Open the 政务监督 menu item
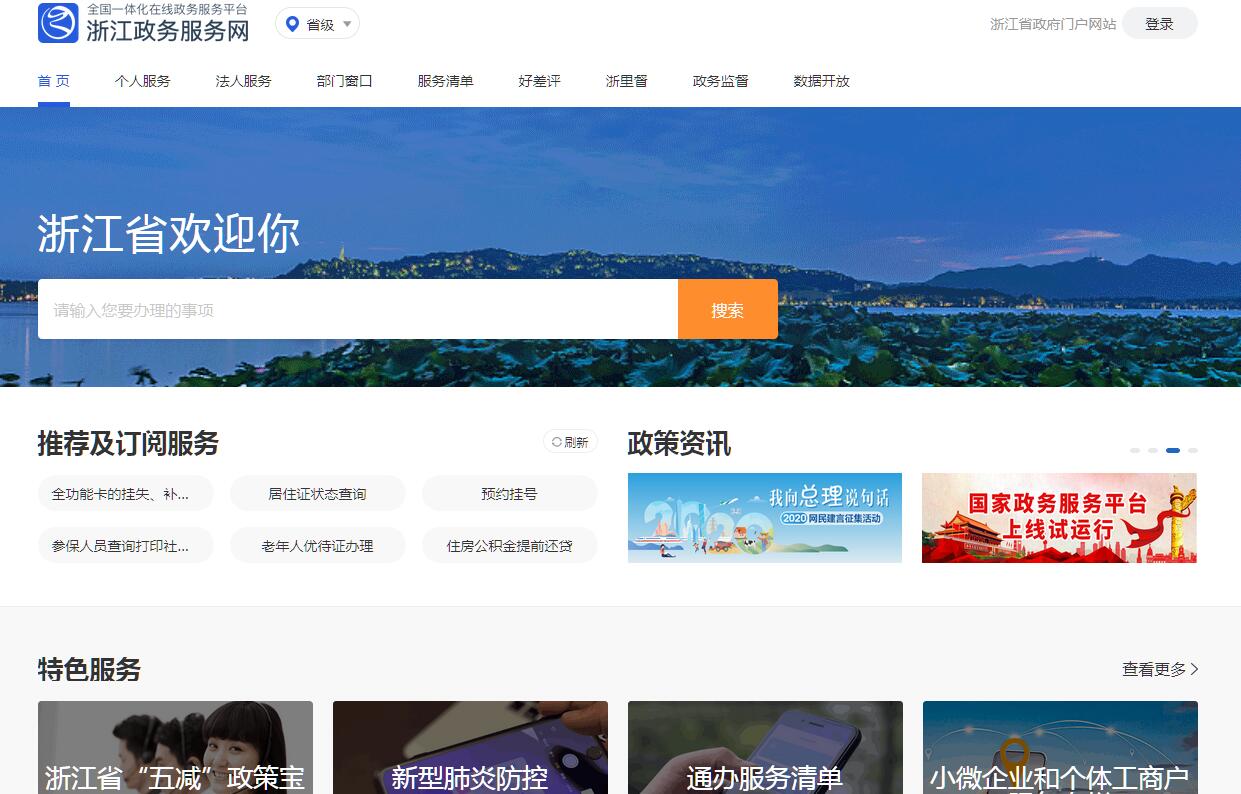 pos(720,81)
